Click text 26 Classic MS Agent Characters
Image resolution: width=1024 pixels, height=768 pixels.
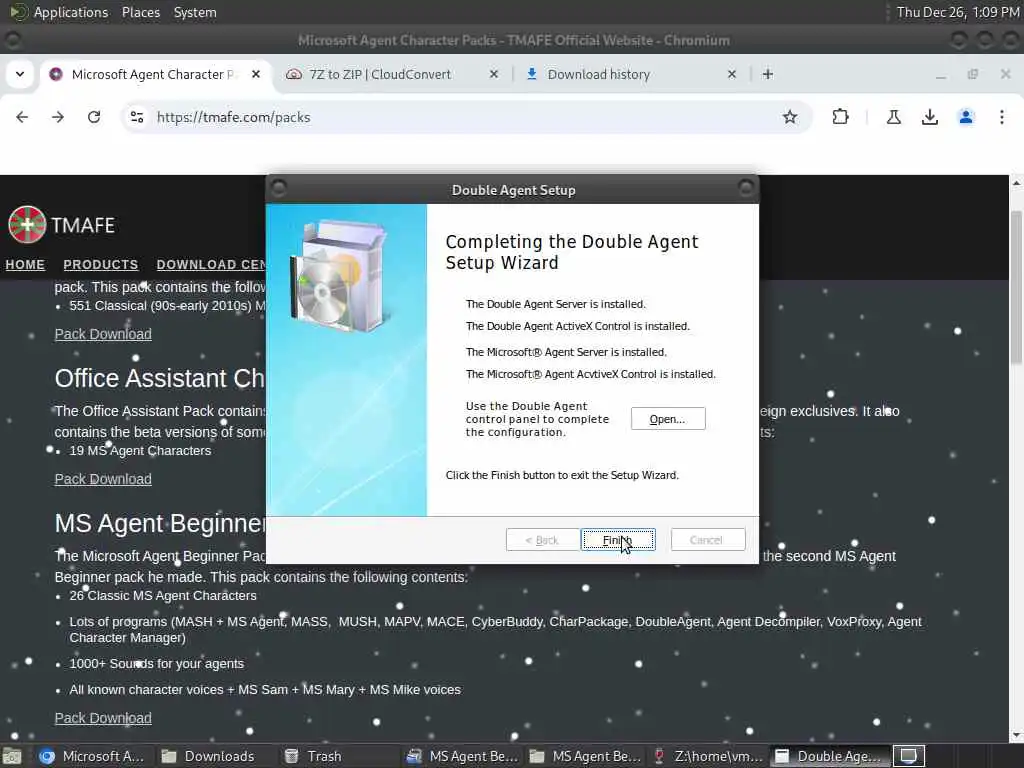coord(163,596)
